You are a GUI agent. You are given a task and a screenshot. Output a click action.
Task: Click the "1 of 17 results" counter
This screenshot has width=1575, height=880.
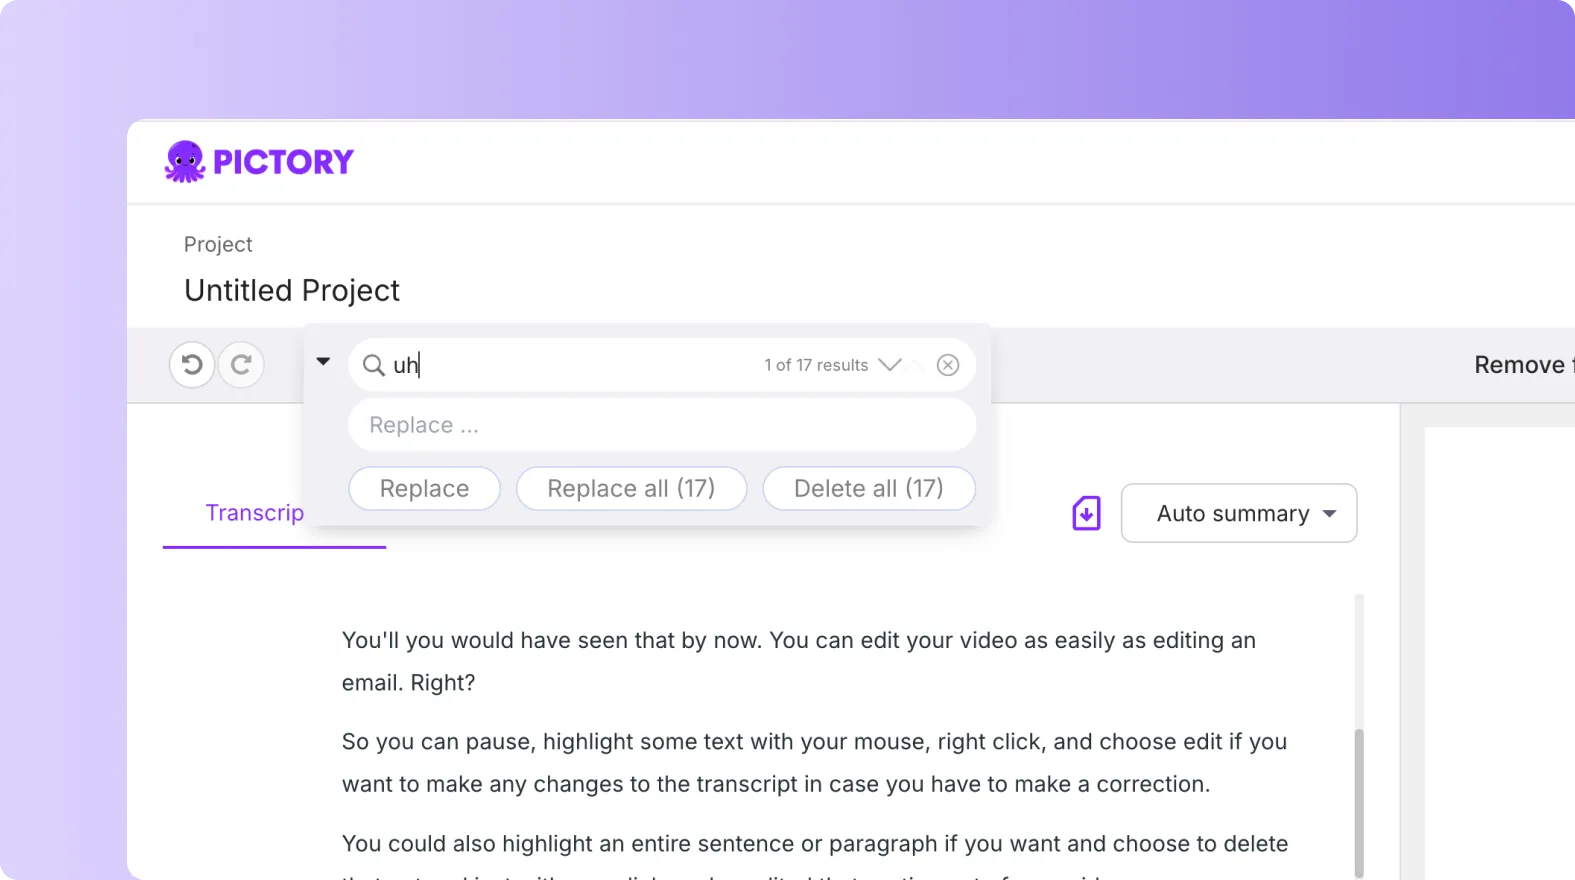pyautogui.click(x=816, y=365)
